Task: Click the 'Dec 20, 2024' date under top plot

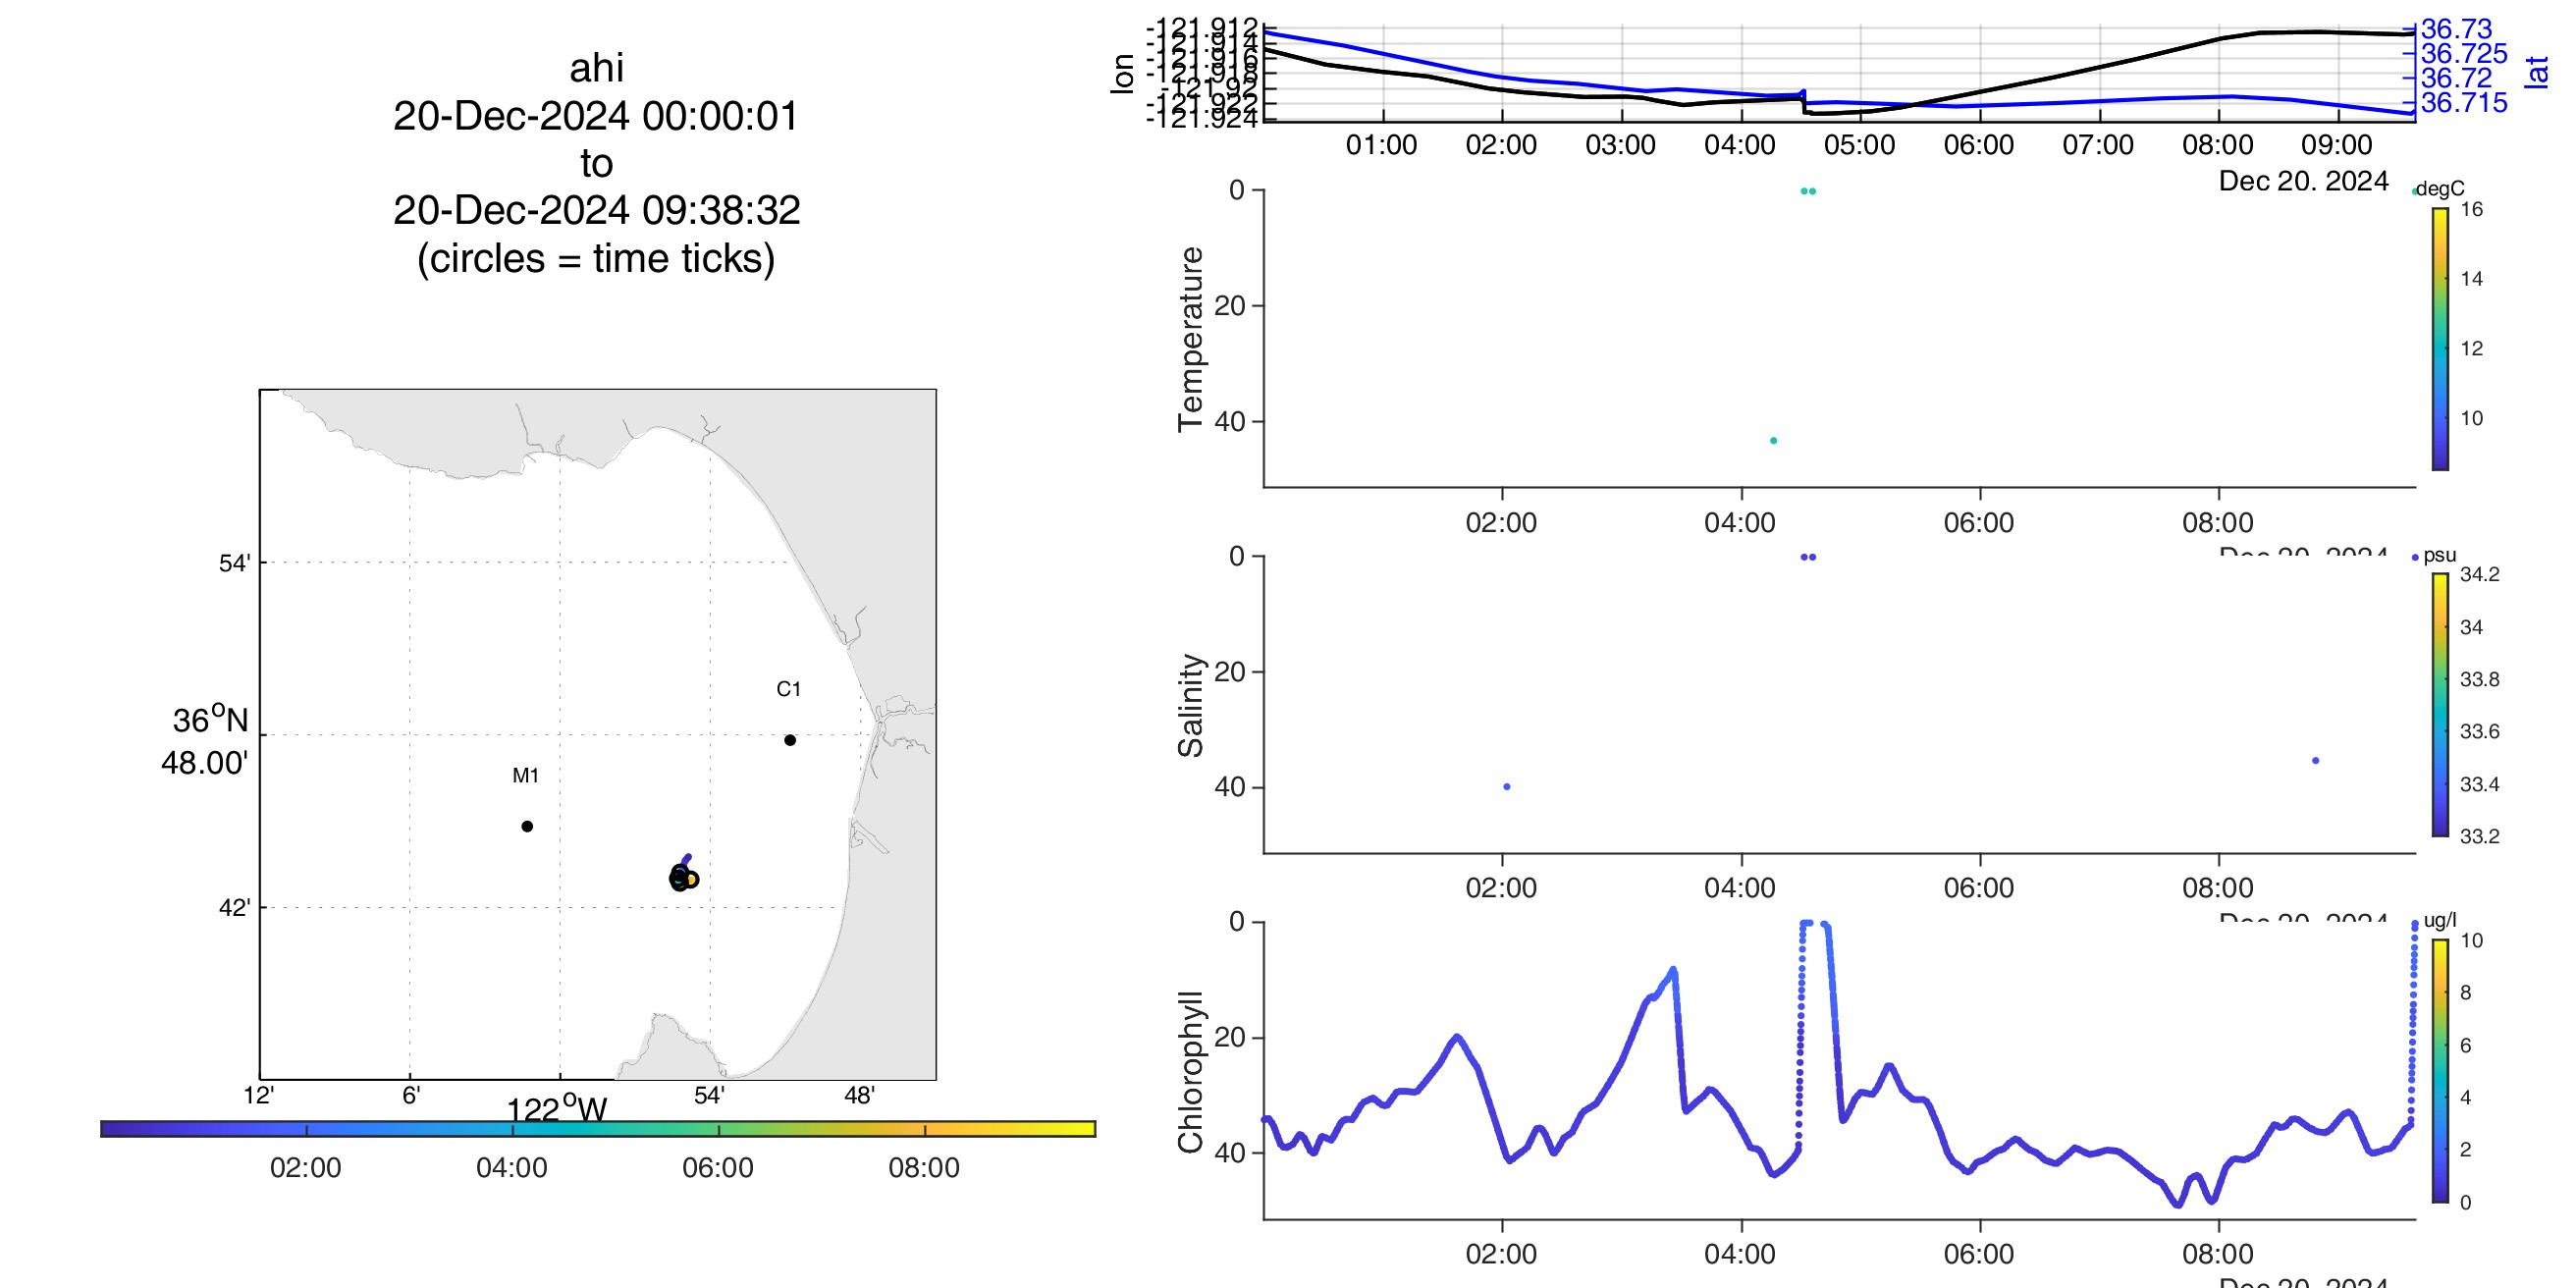Action: [x=2303, y=181]
